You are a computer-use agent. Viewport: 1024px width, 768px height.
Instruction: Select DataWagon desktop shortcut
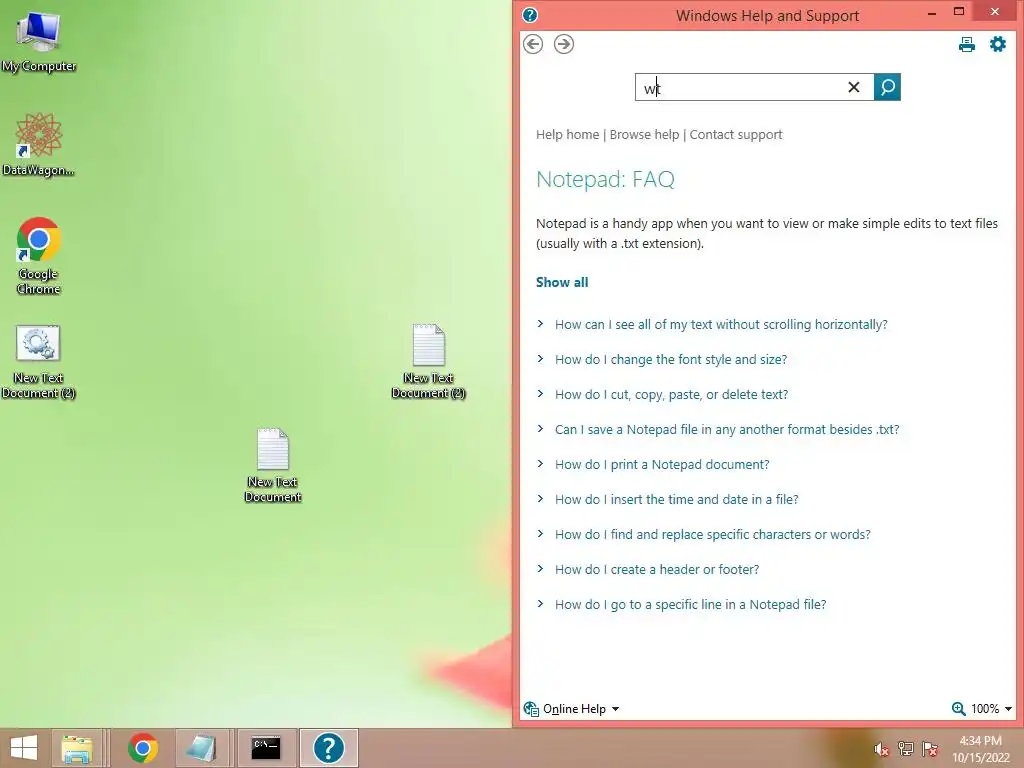click(39, 145)
